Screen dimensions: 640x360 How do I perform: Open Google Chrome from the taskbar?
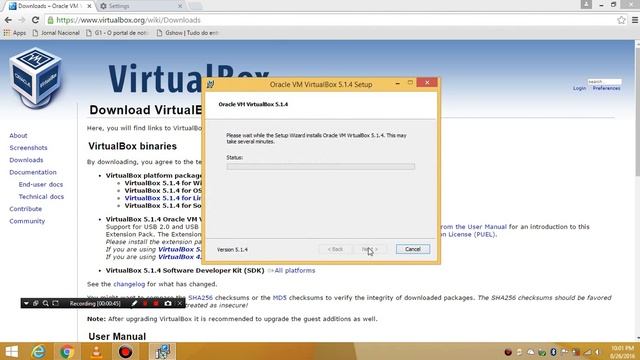(67, 352)
